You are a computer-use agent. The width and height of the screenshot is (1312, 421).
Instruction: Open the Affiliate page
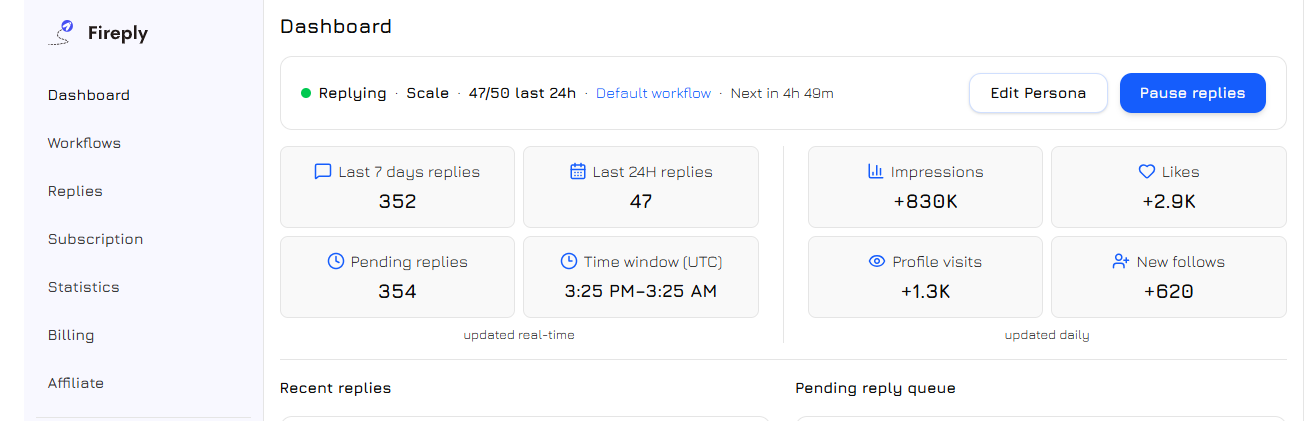tap(76, 383)
